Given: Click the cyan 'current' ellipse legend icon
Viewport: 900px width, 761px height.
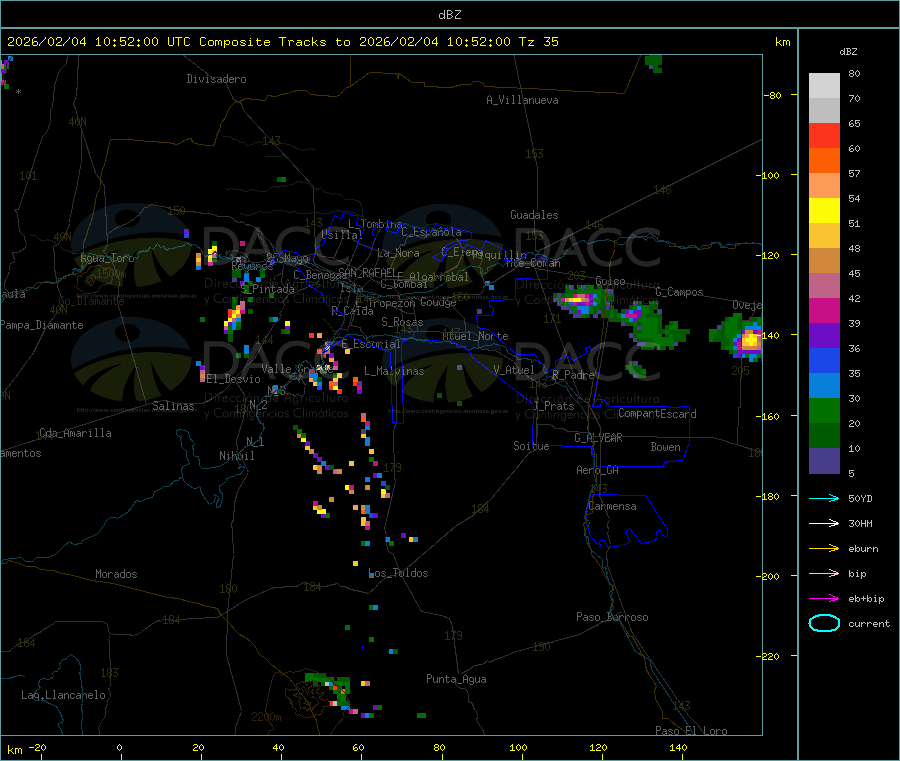Looking at the screenshot, I should pos(824,623).
